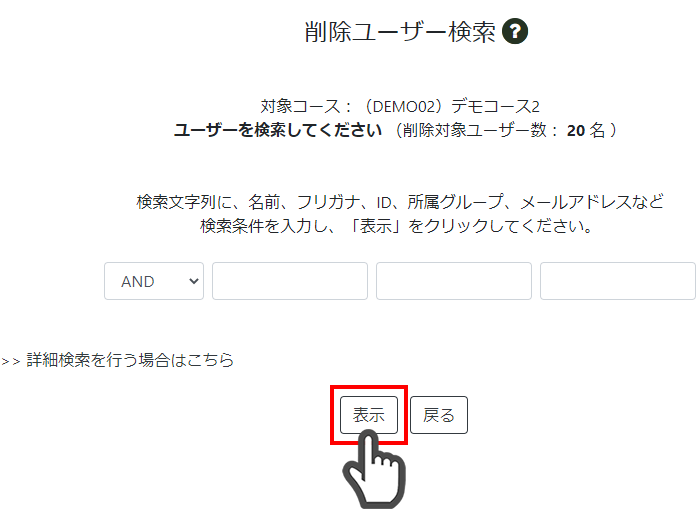Focus the middle search keyword field
The width and height of the screenshot is (700, 528).
454,281
